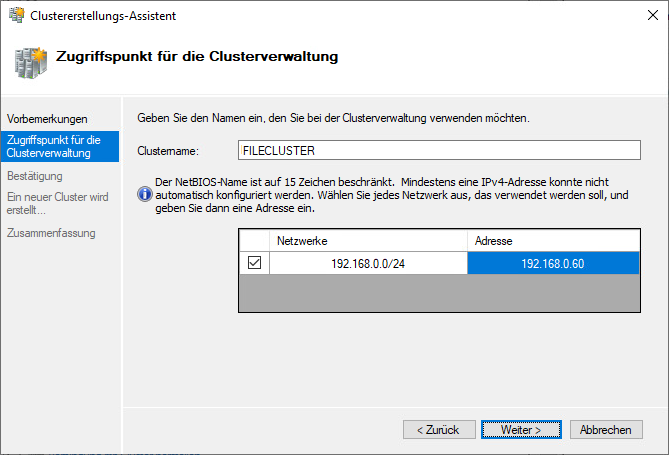Close the Clustererstellungs-Assistent window
Image resolution: width=669 pixels, height=455 pixels.
pos(646,14)
